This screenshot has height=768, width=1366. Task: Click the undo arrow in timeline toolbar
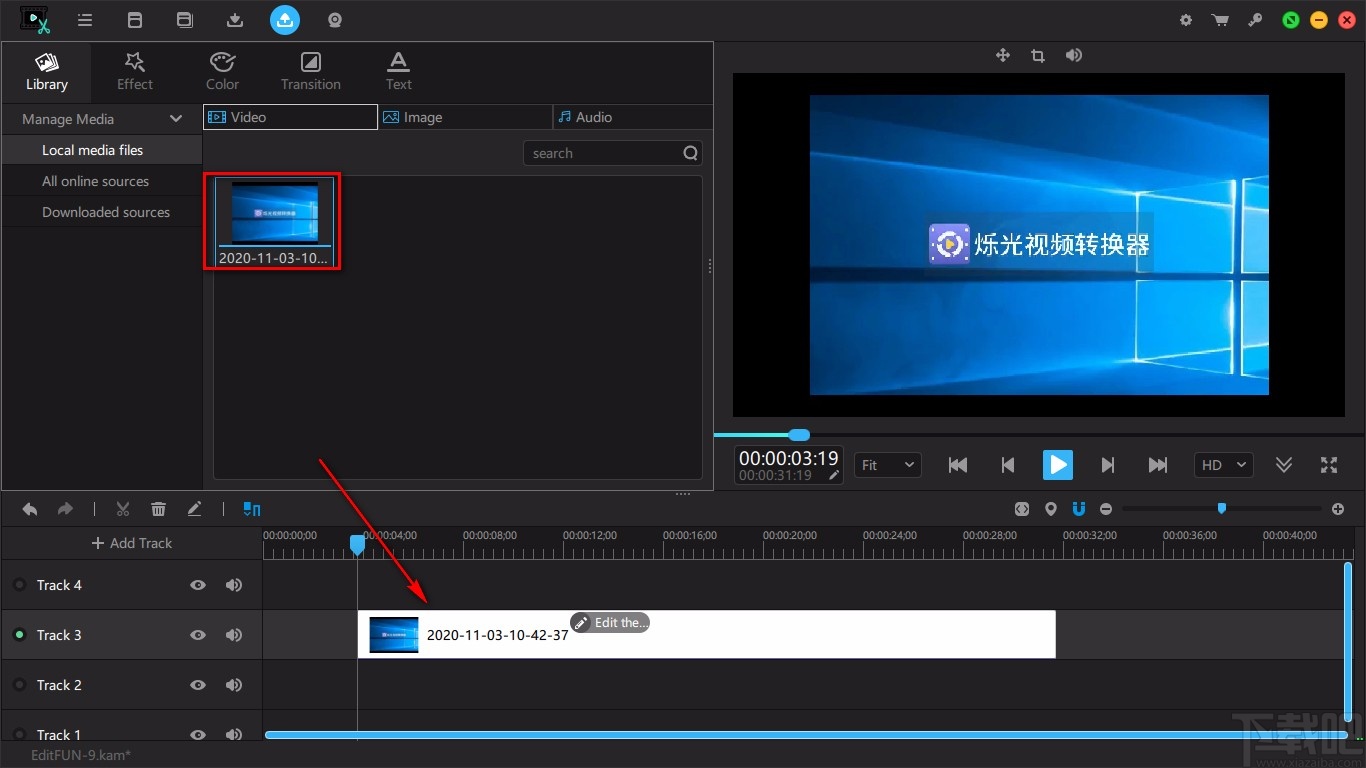pyautogui.click(x=30, y=509)
